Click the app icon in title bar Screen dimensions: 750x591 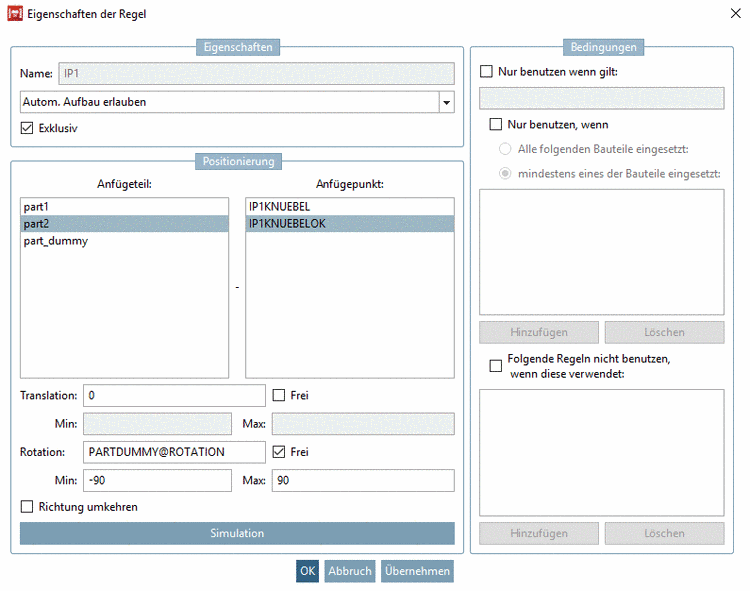pos(15,13)
